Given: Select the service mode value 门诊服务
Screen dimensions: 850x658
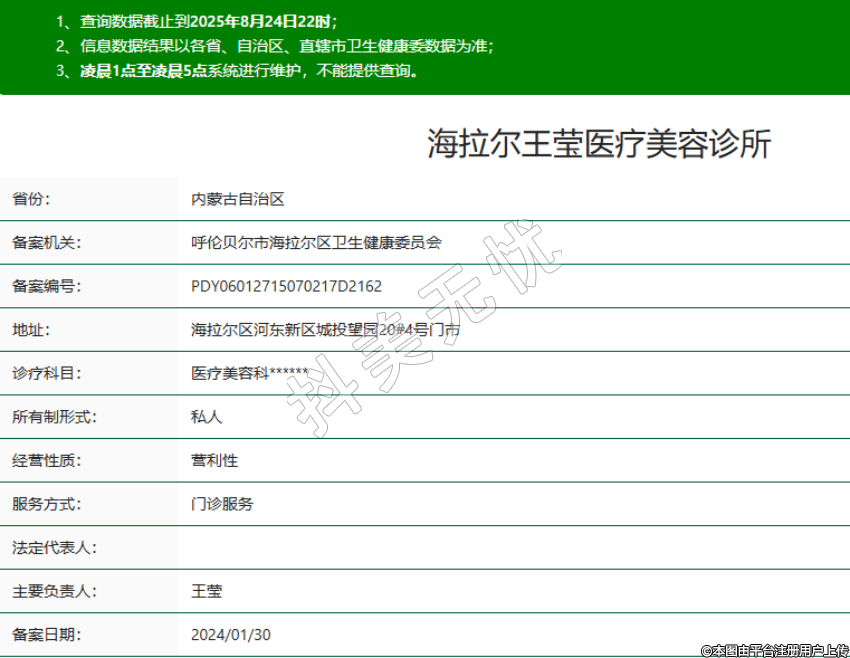Looking at the screenshot, I should click(222, 504).
